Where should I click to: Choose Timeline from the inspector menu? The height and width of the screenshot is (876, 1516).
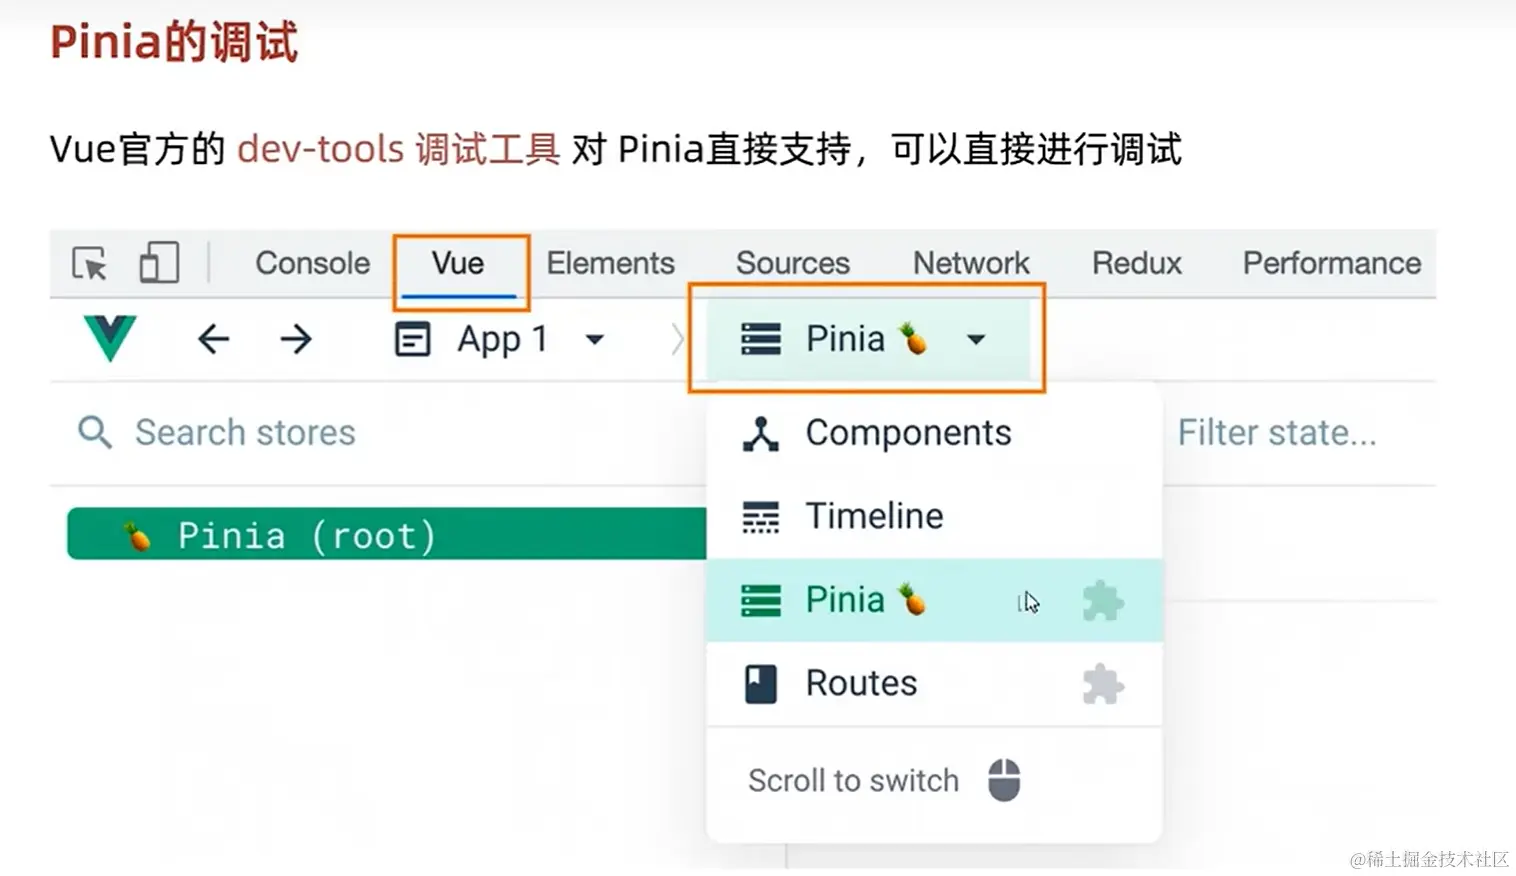(934, 516)
